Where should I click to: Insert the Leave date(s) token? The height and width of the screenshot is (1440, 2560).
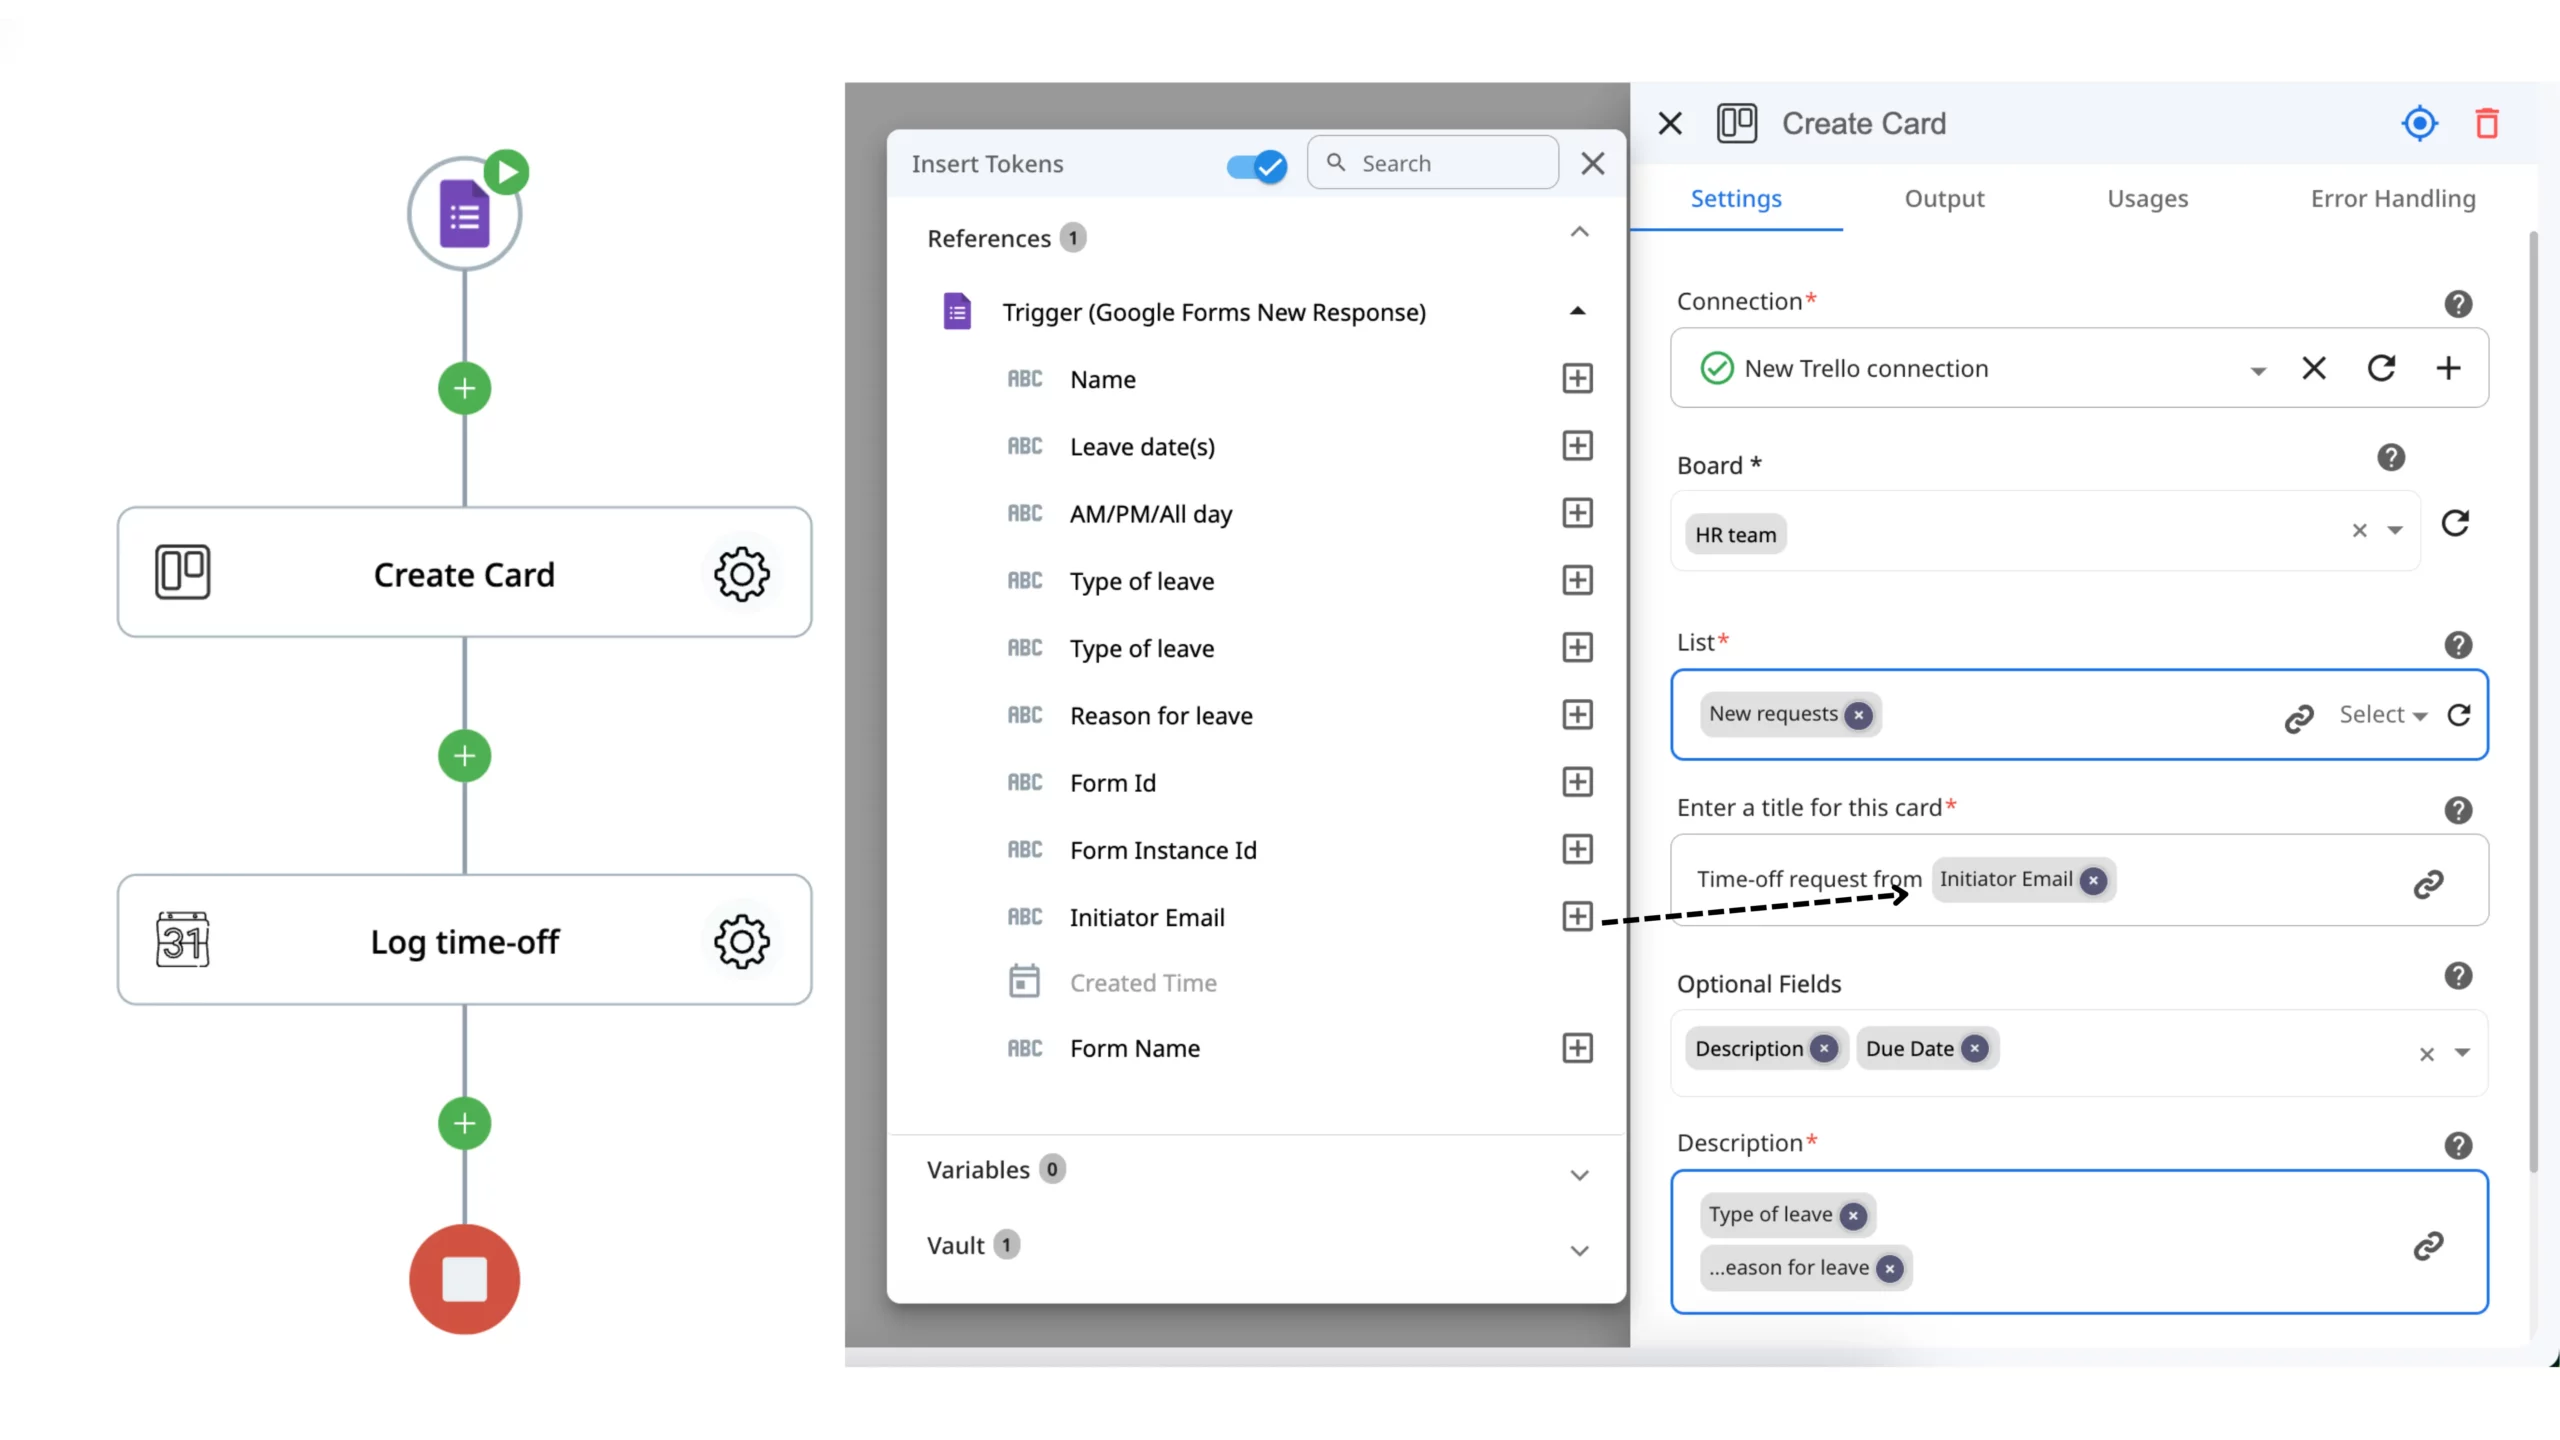1577,446
